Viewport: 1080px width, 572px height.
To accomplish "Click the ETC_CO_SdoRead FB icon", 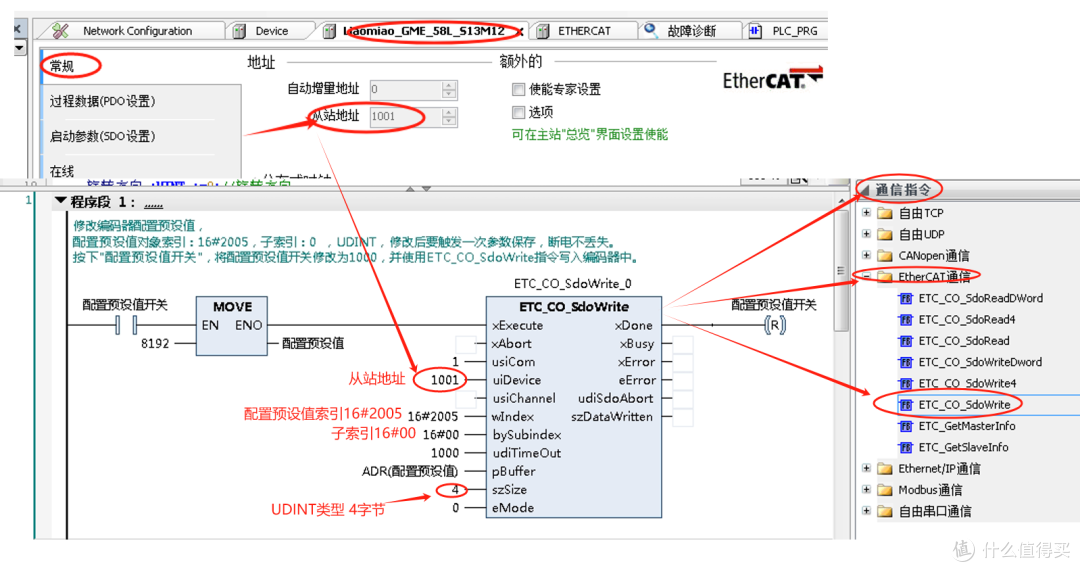I will [x=906, y=341].
